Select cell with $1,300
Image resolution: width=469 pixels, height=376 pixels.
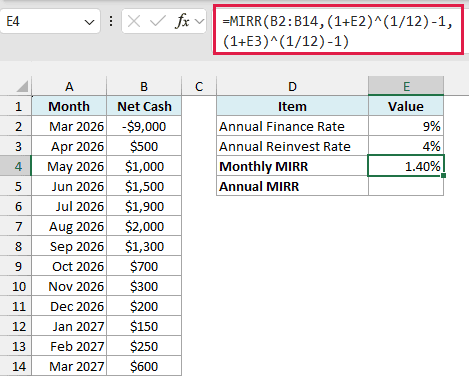(x=144, y=246)
